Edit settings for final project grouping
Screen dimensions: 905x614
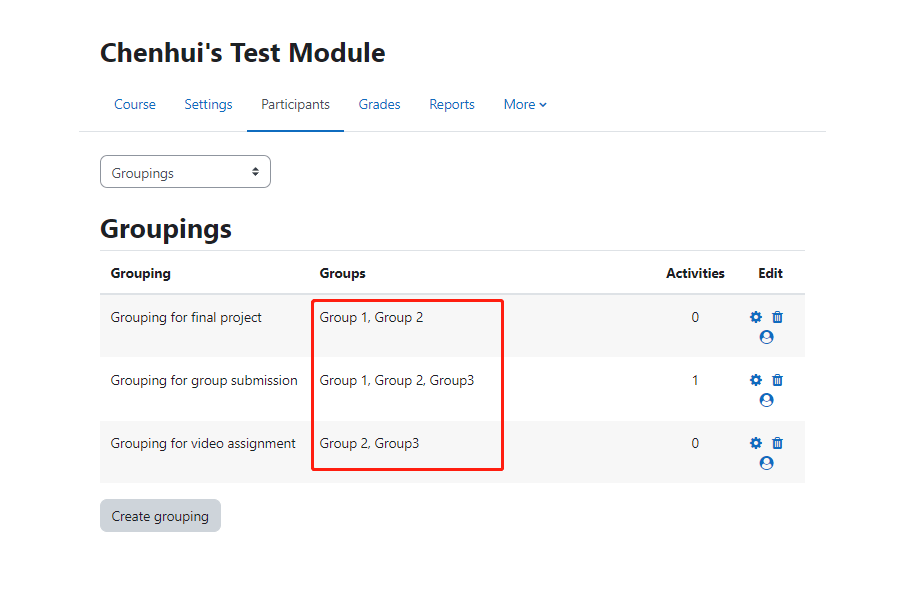pos(756,318)
